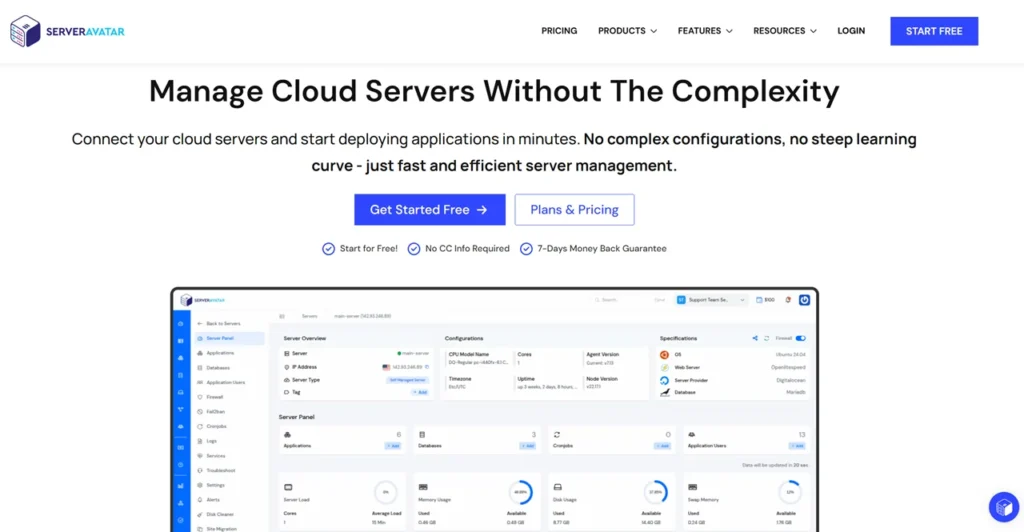Click the Get Started Free button
Image resolution: width=1024 pixels, height=532 pixels.
(x=430, y=210)
